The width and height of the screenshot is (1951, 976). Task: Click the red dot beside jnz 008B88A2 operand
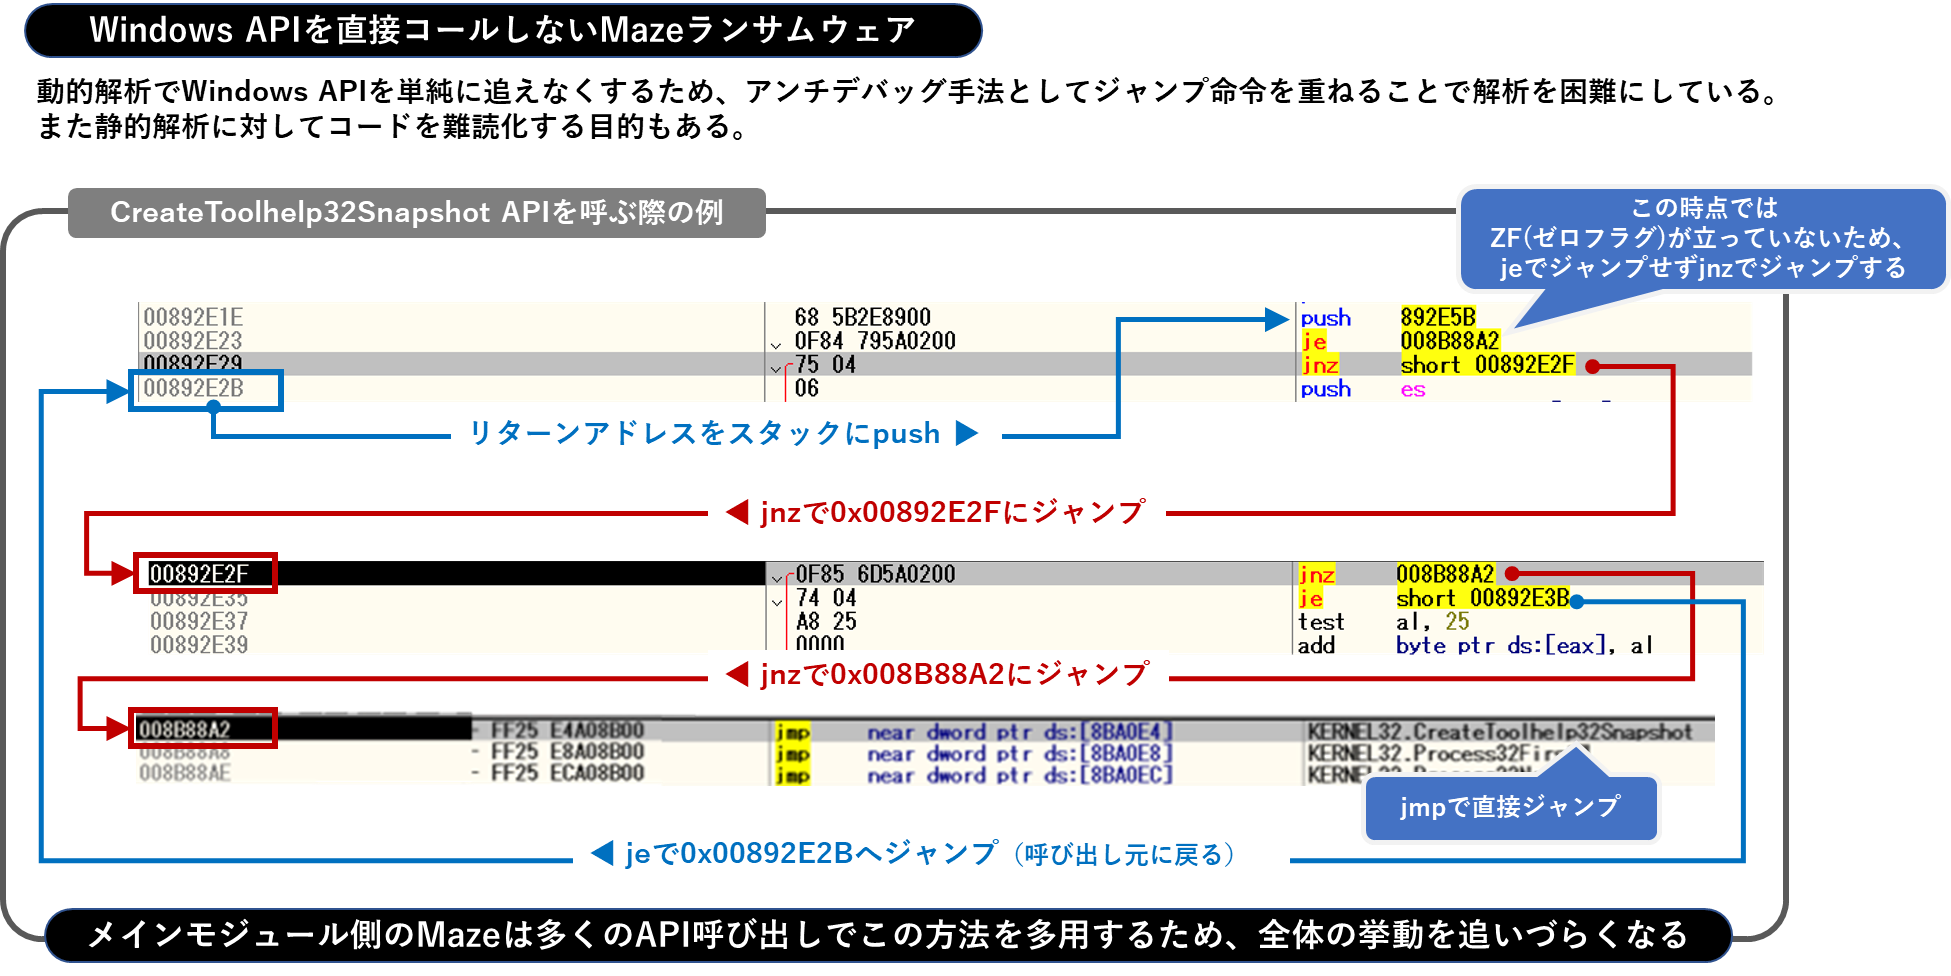point(1513,574)
